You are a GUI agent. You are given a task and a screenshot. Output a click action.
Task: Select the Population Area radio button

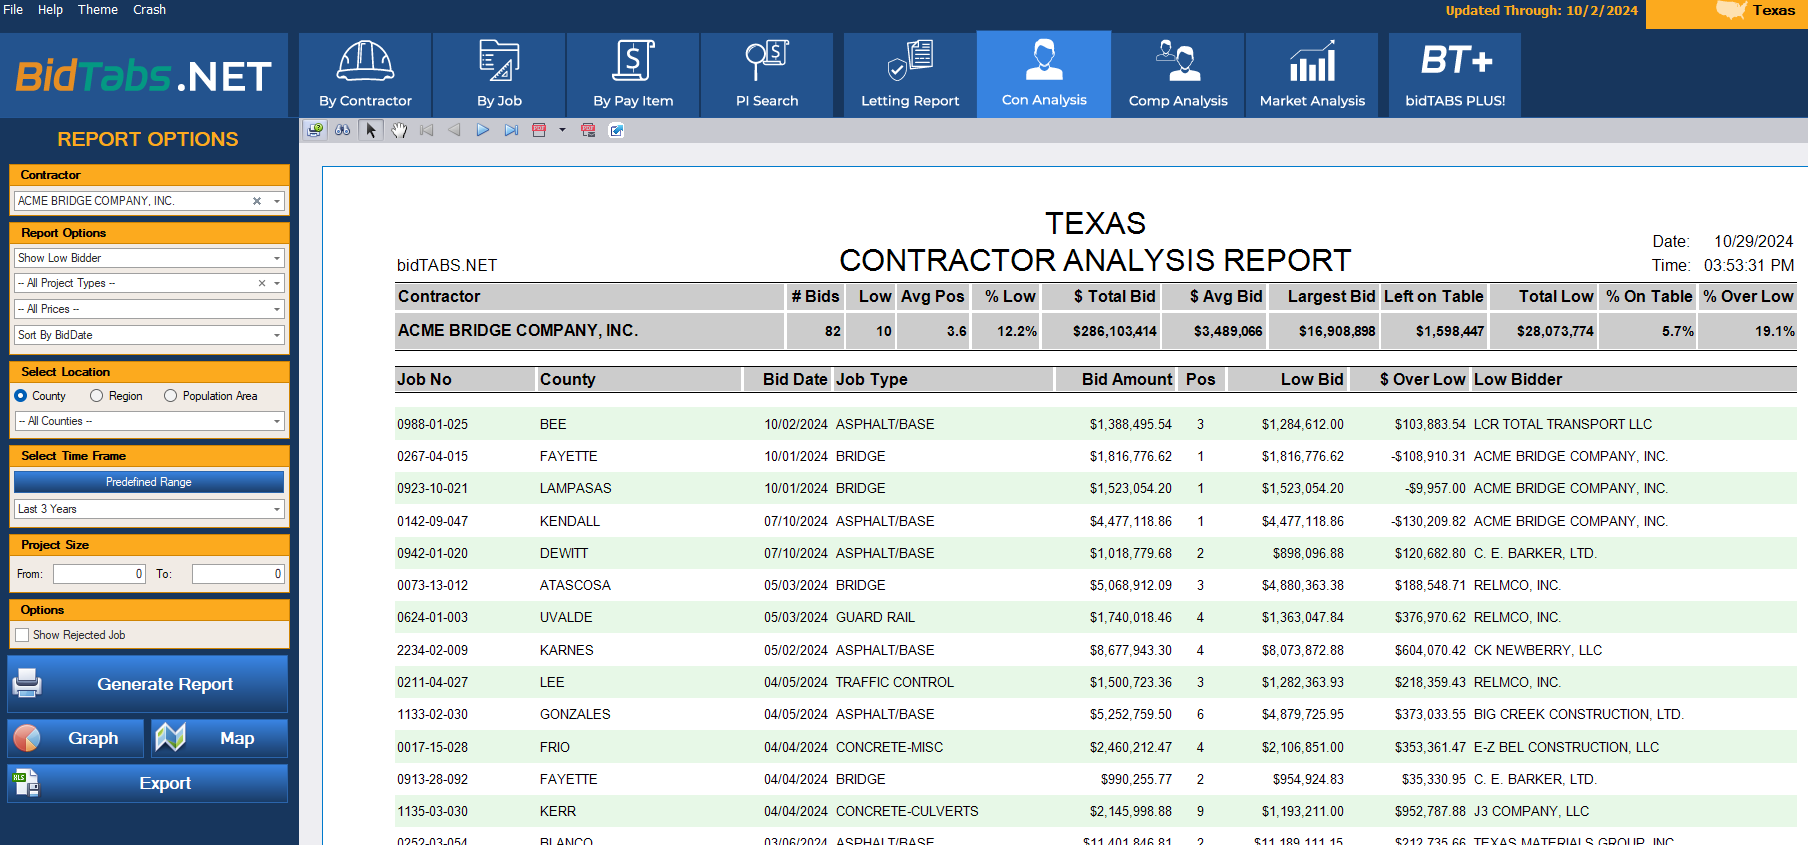[171, 396]
